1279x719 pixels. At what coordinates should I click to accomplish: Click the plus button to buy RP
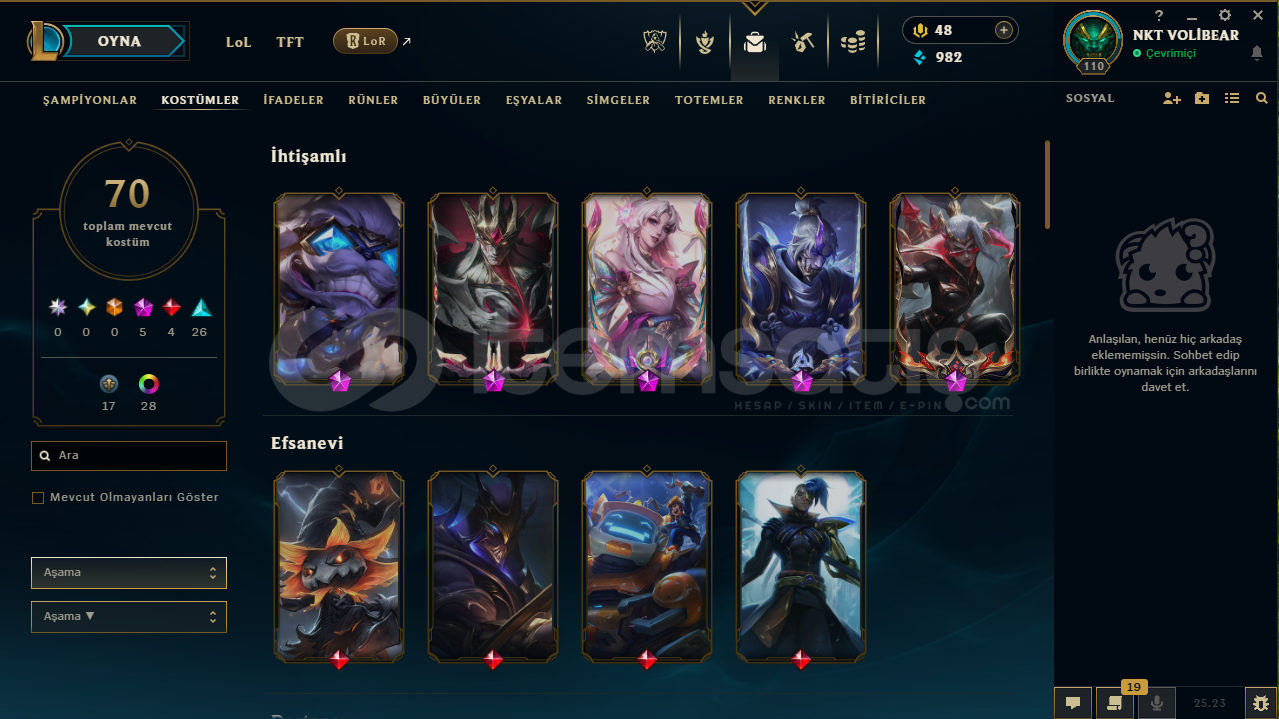point(1004,30)
